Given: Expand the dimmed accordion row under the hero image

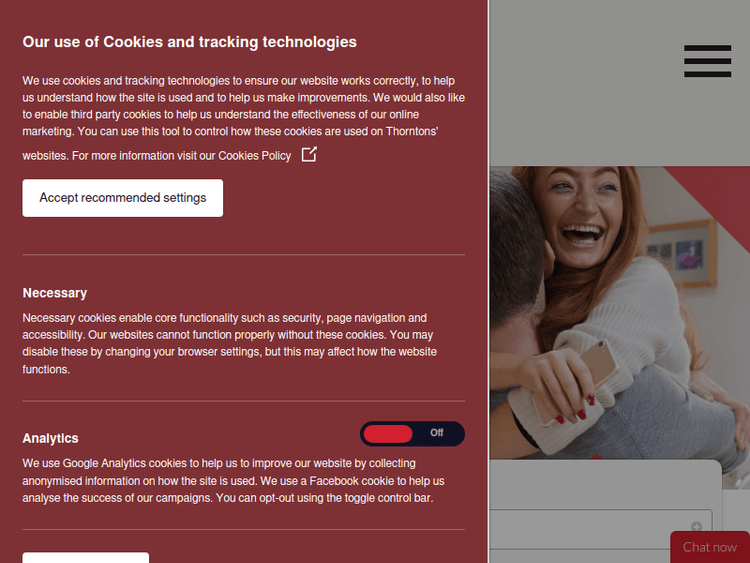Looking at the screenshot, I should pyautogui.click(x=601, y=529).
